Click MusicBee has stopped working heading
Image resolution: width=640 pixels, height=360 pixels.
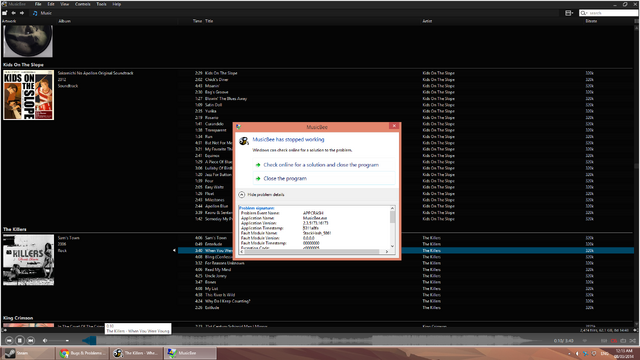pyautogui.click(x=288, y=139)
